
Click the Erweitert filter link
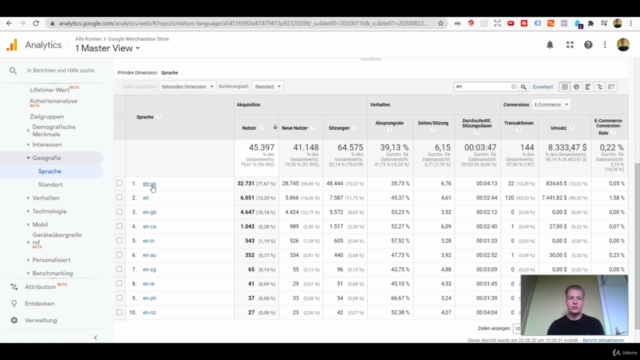tap(542, 87)
